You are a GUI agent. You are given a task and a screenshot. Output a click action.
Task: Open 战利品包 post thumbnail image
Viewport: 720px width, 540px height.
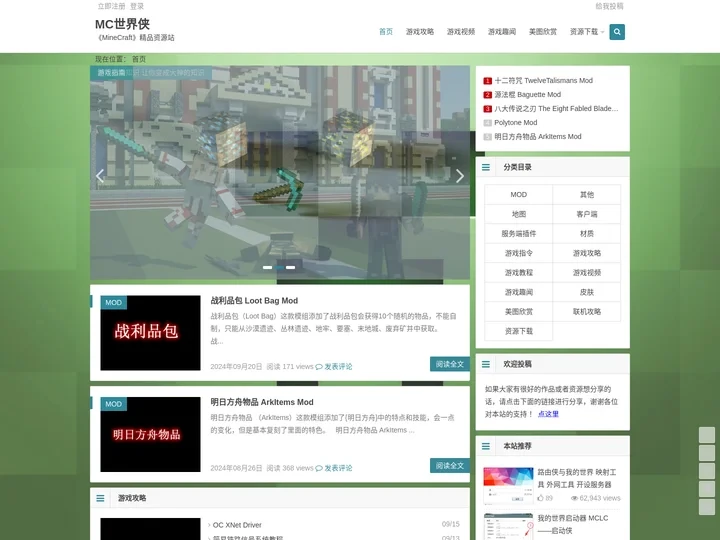pyautogui.click(x=151, y=333)
